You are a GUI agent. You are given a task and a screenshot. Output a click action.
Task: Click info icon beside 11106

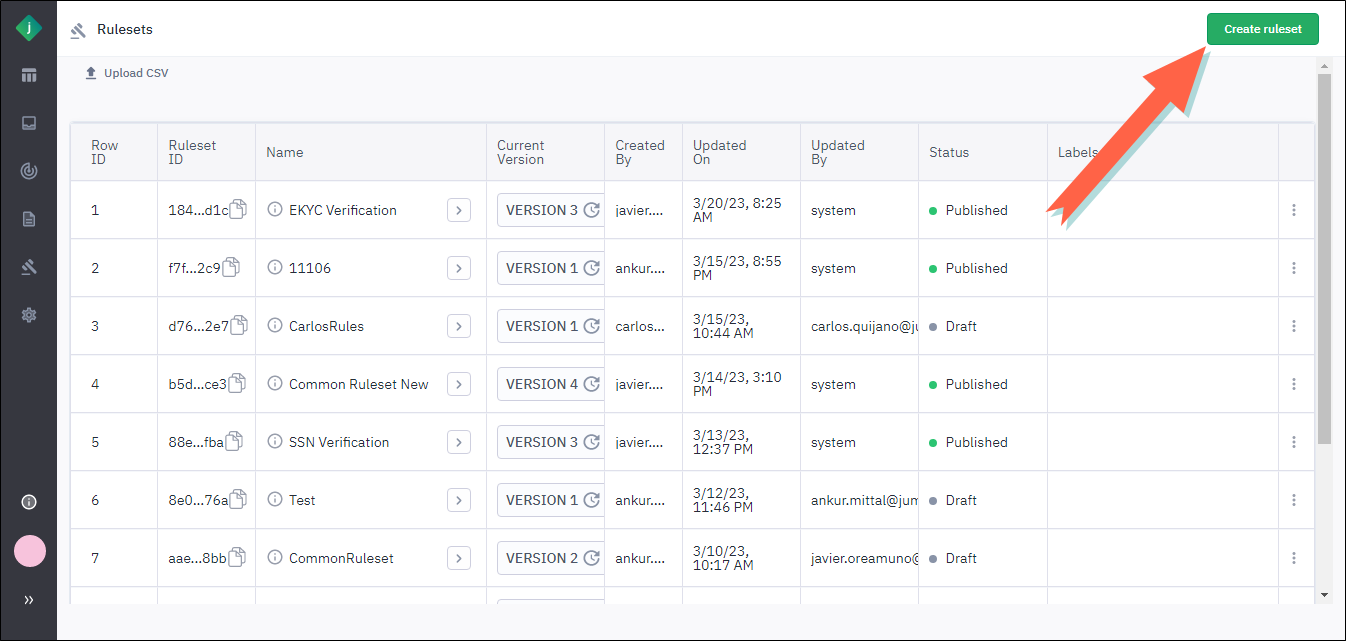(275, 268)
